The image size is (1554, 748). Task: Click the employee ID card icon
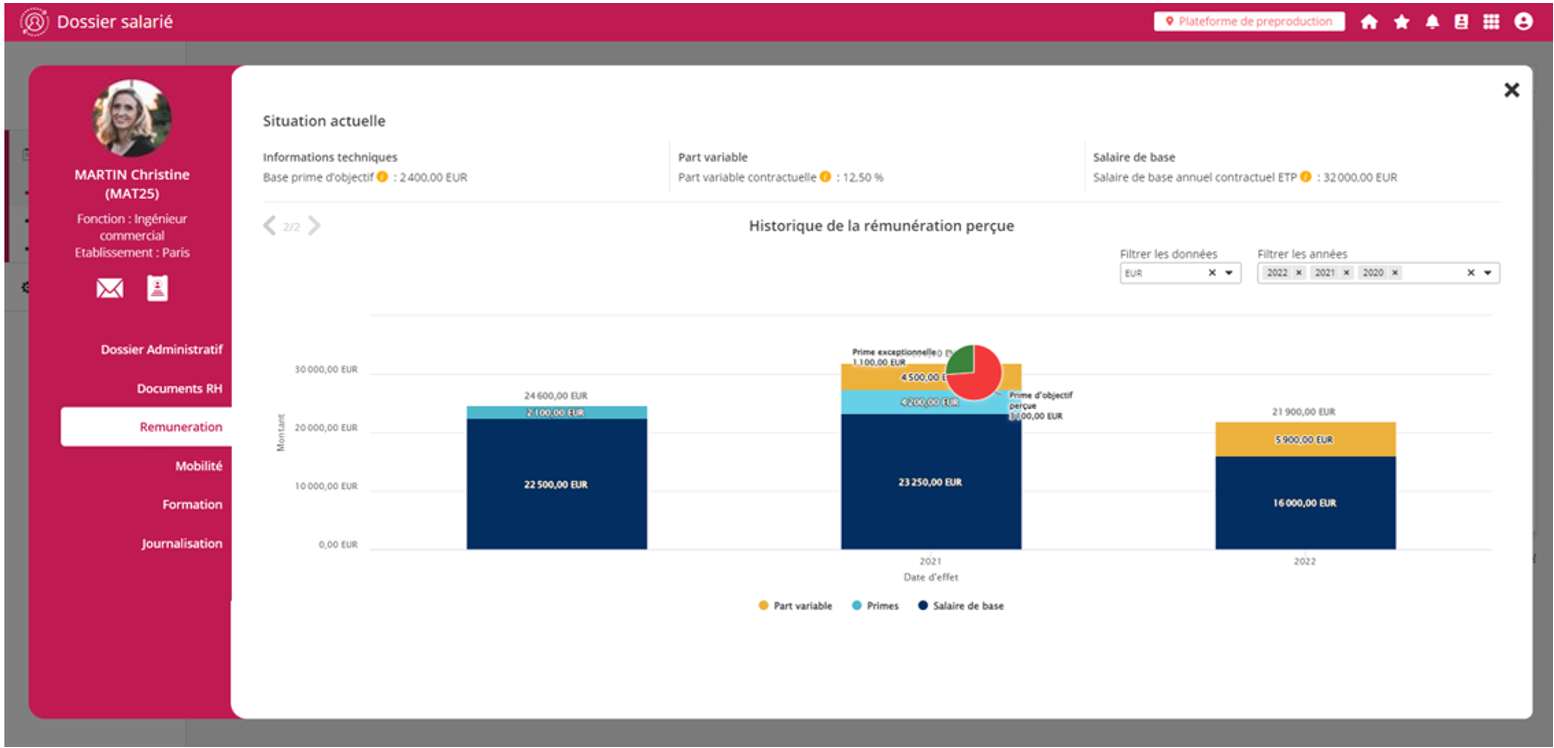coord(158,288)
